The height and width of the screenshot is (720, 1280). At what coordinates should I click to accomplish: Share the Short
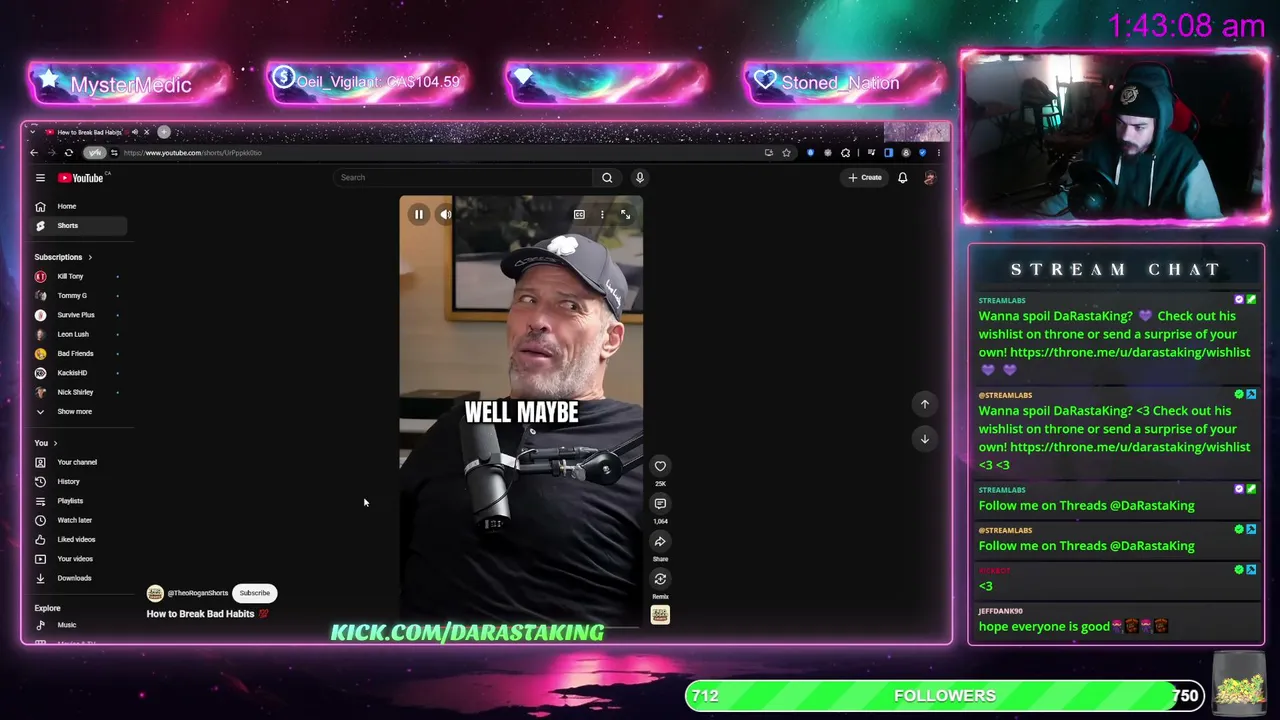click(x=660, y=541)
